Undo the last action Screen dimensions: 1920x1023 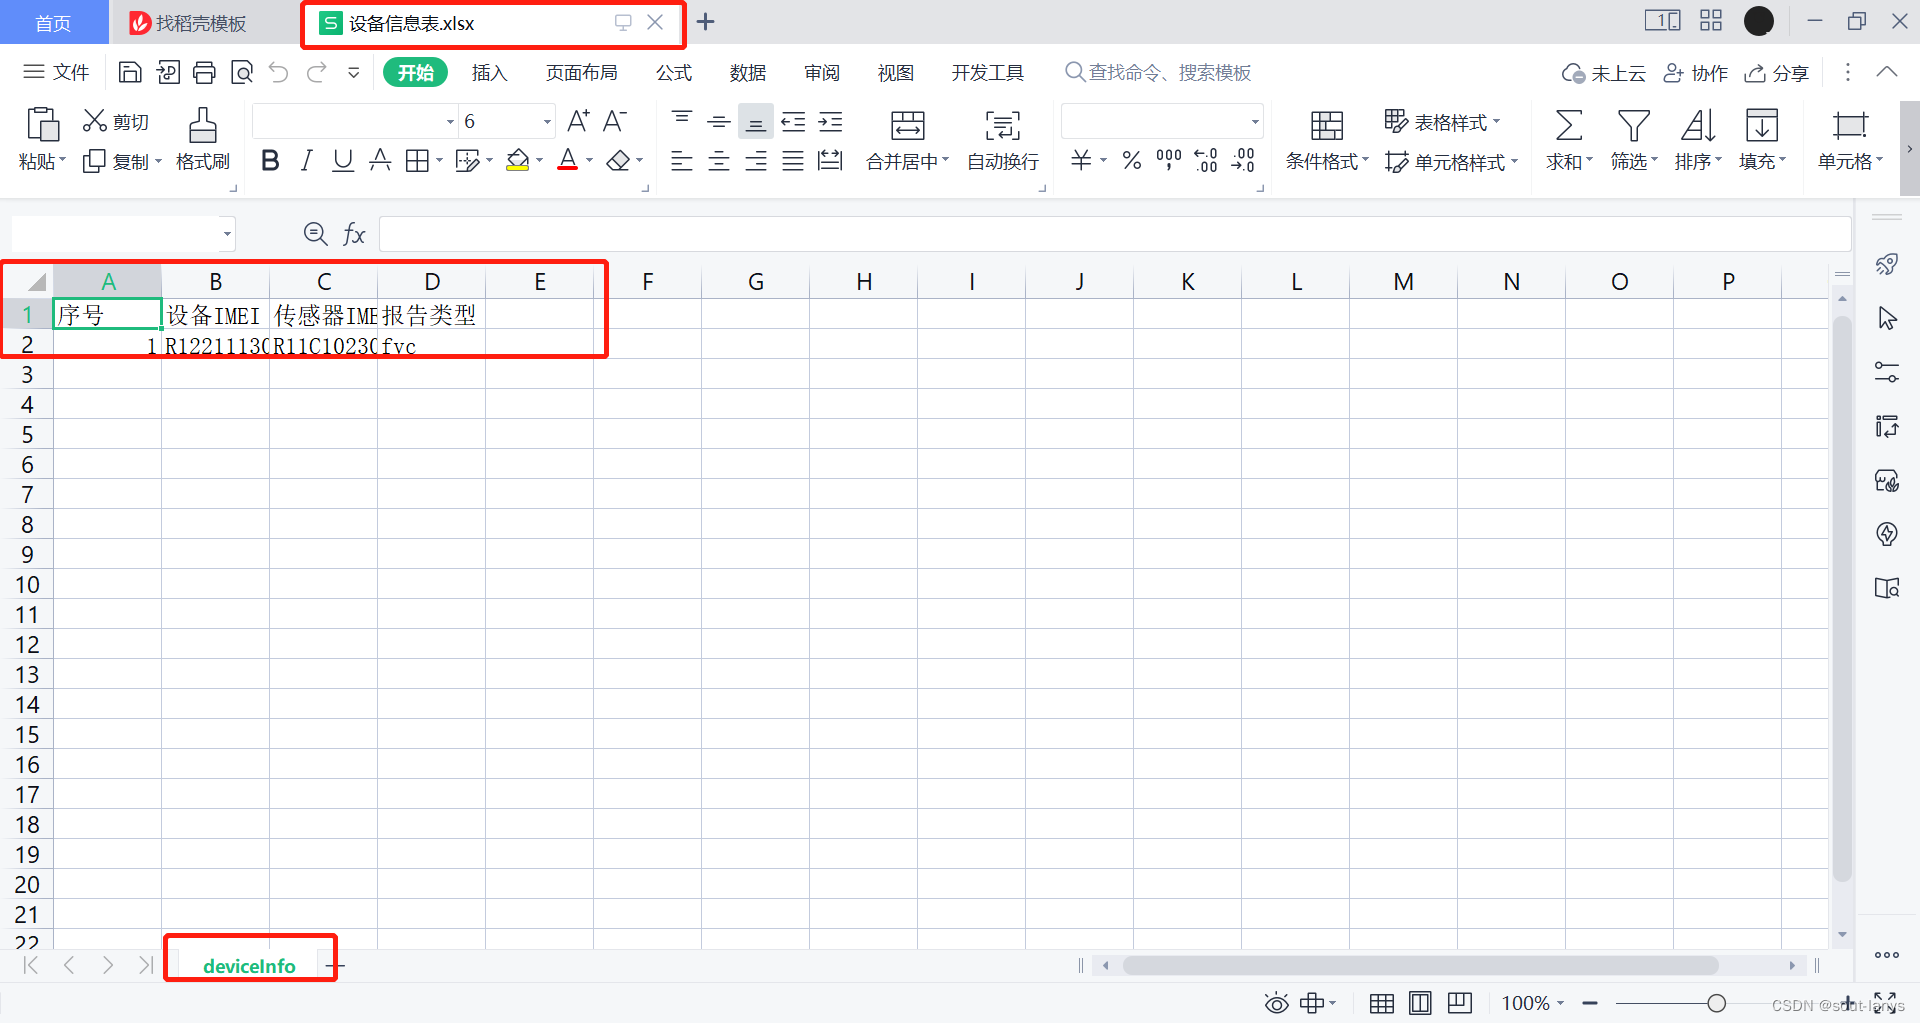279,72
